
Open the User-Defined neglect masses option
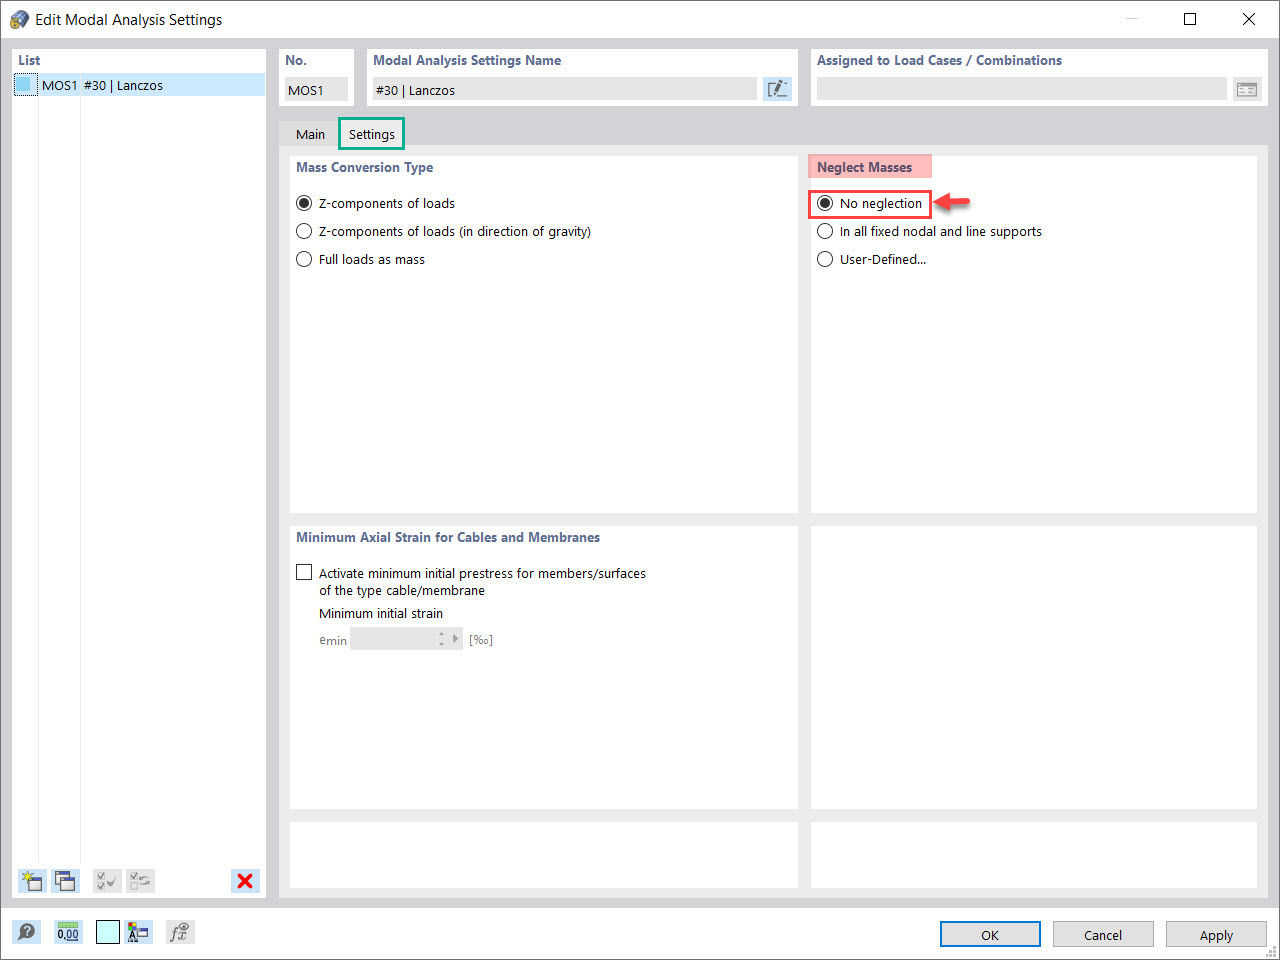[x=825, y=259]
